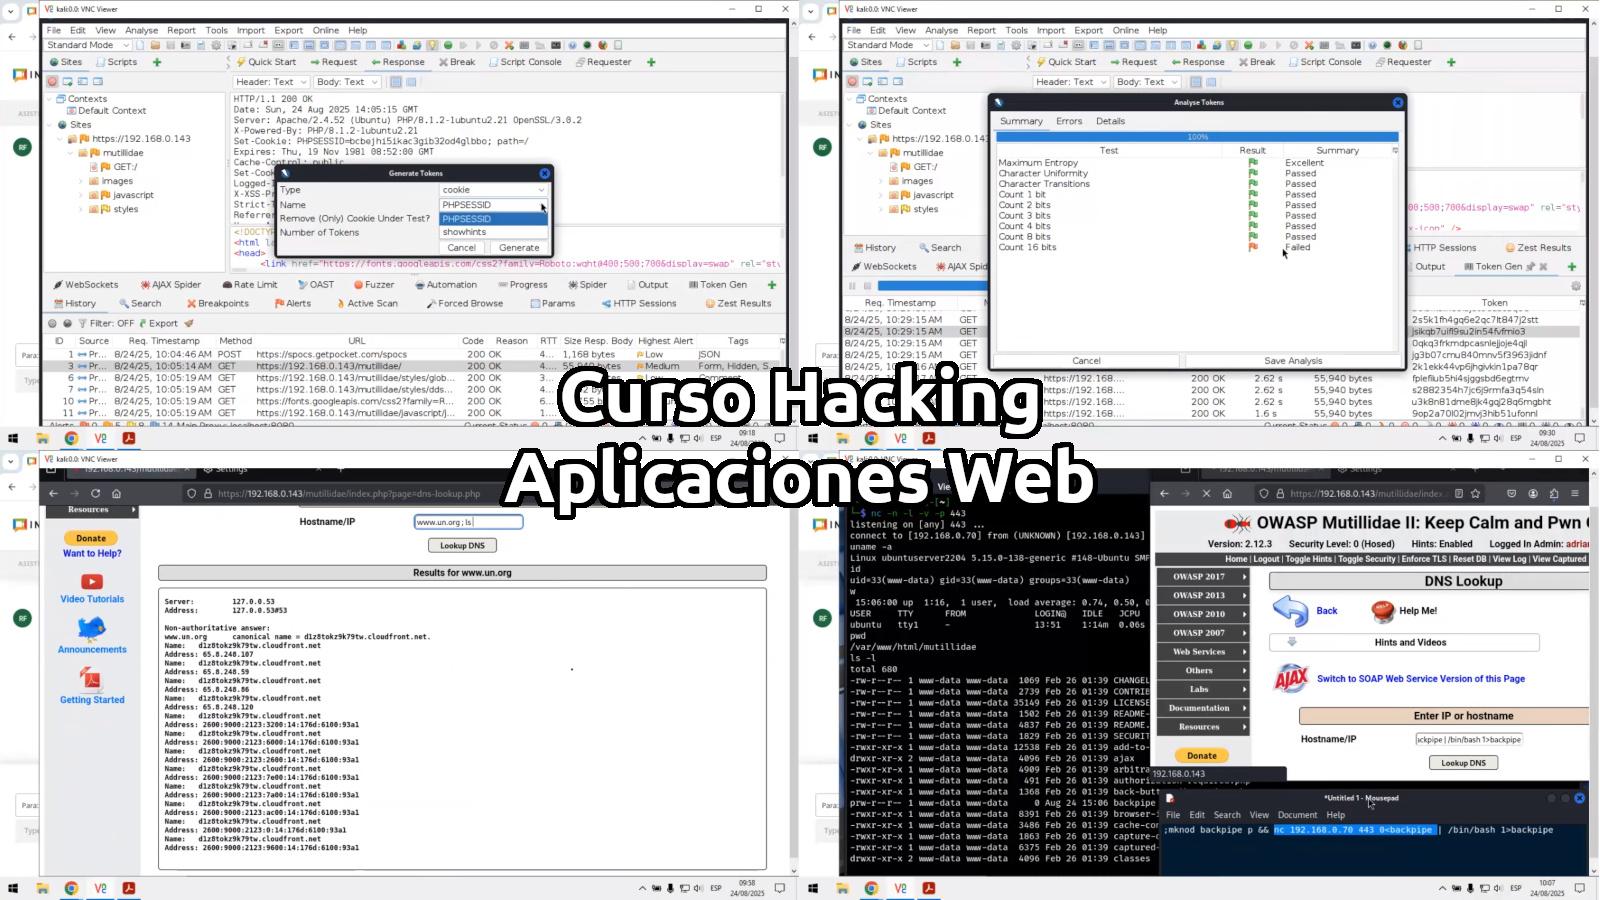Expand the OWASP 2017 side menu
This screenshot has width=1600, height=900.
coord(1203,577)
